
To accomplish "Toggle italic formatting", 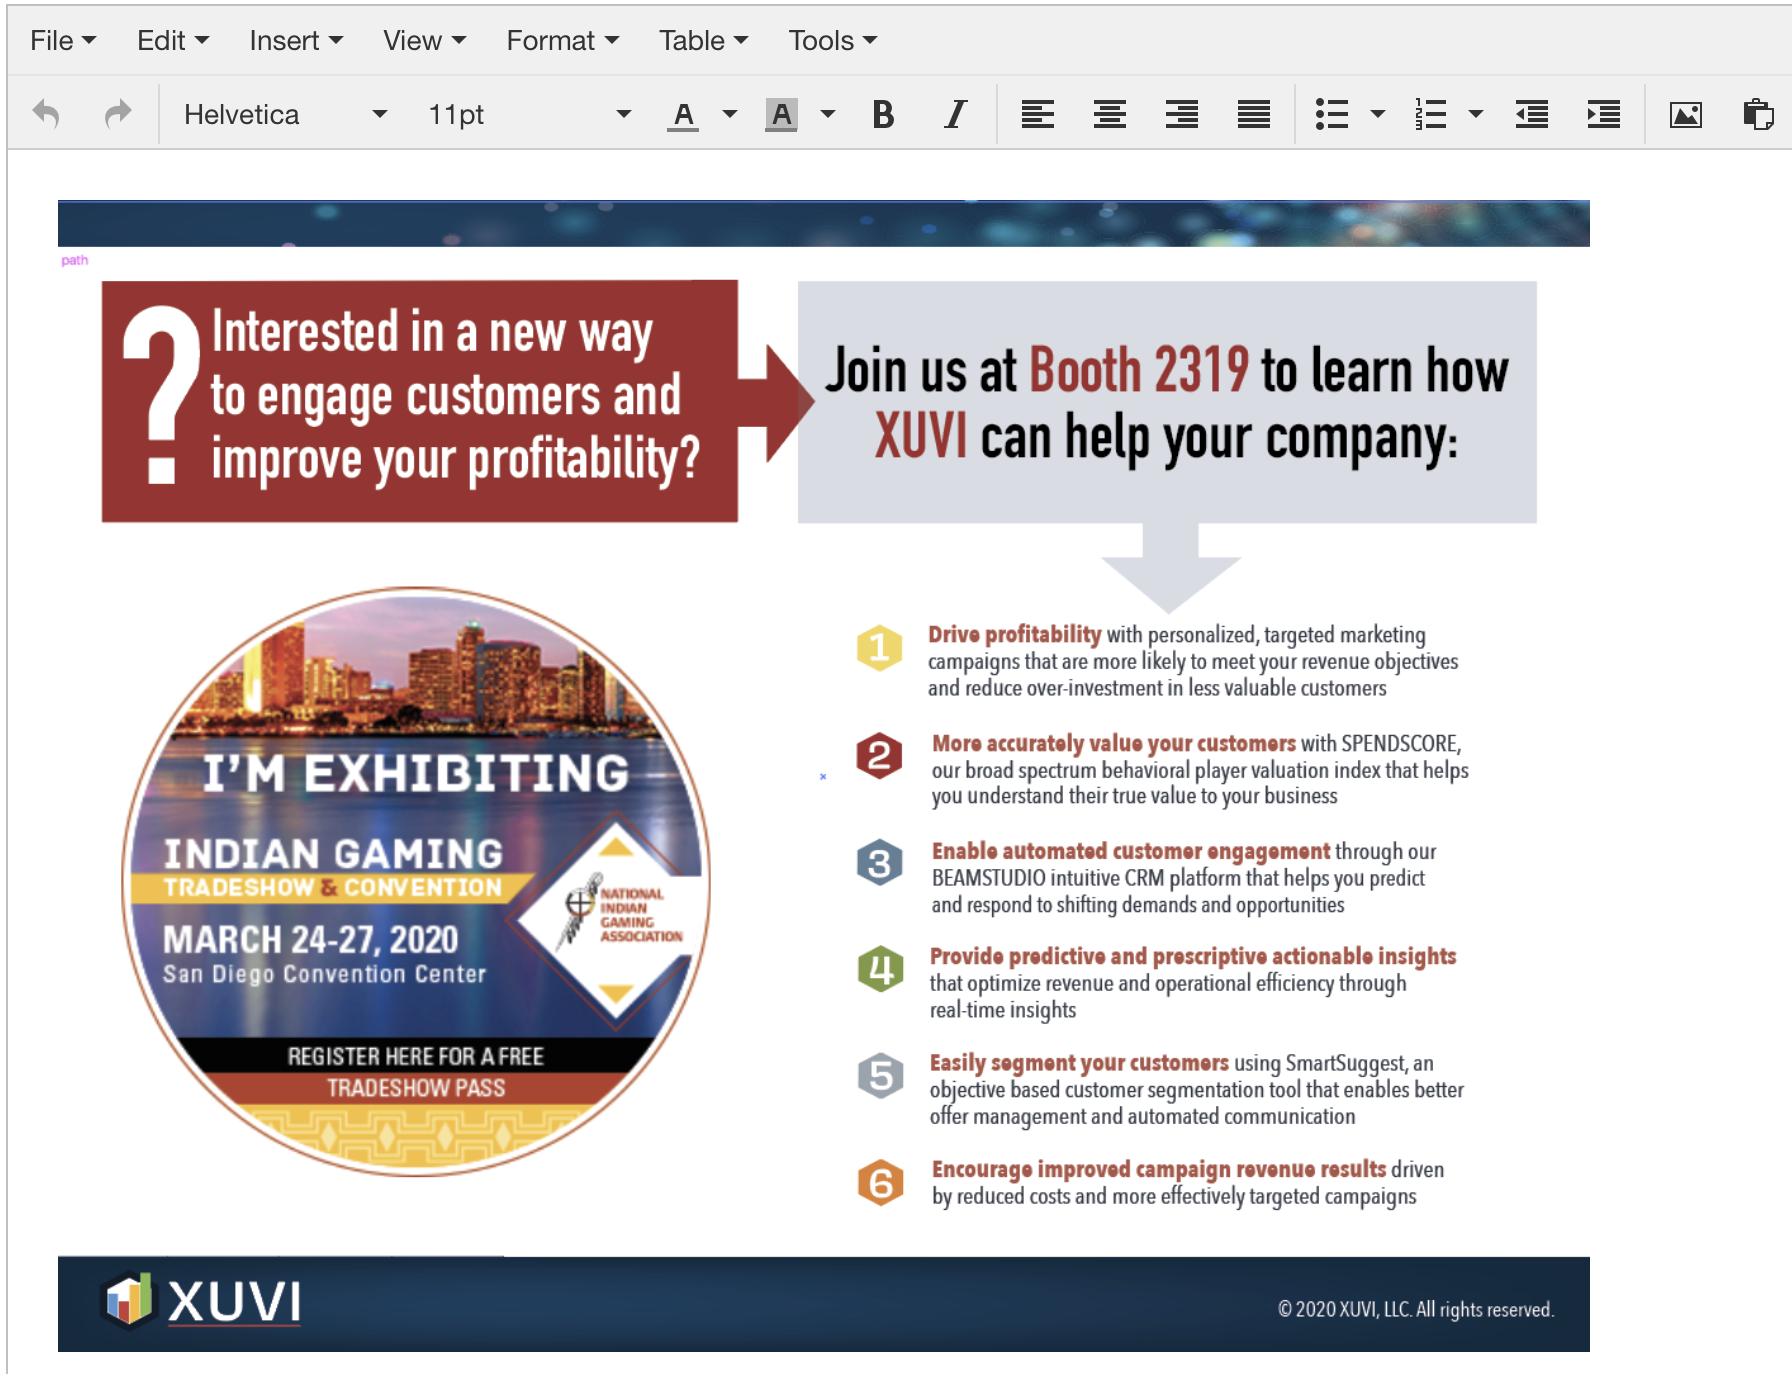I will point(955,115).
